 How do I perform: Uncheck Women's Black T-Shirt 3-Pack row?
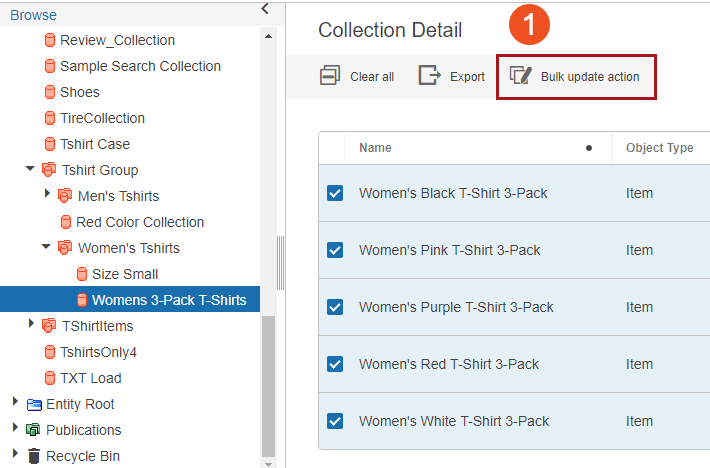(335, 193)
